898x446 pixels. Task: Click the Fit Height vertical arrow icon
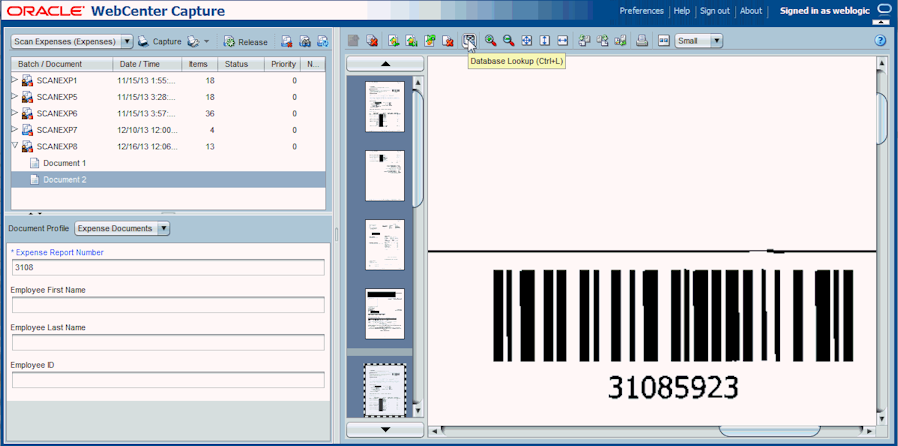[545, 41]
